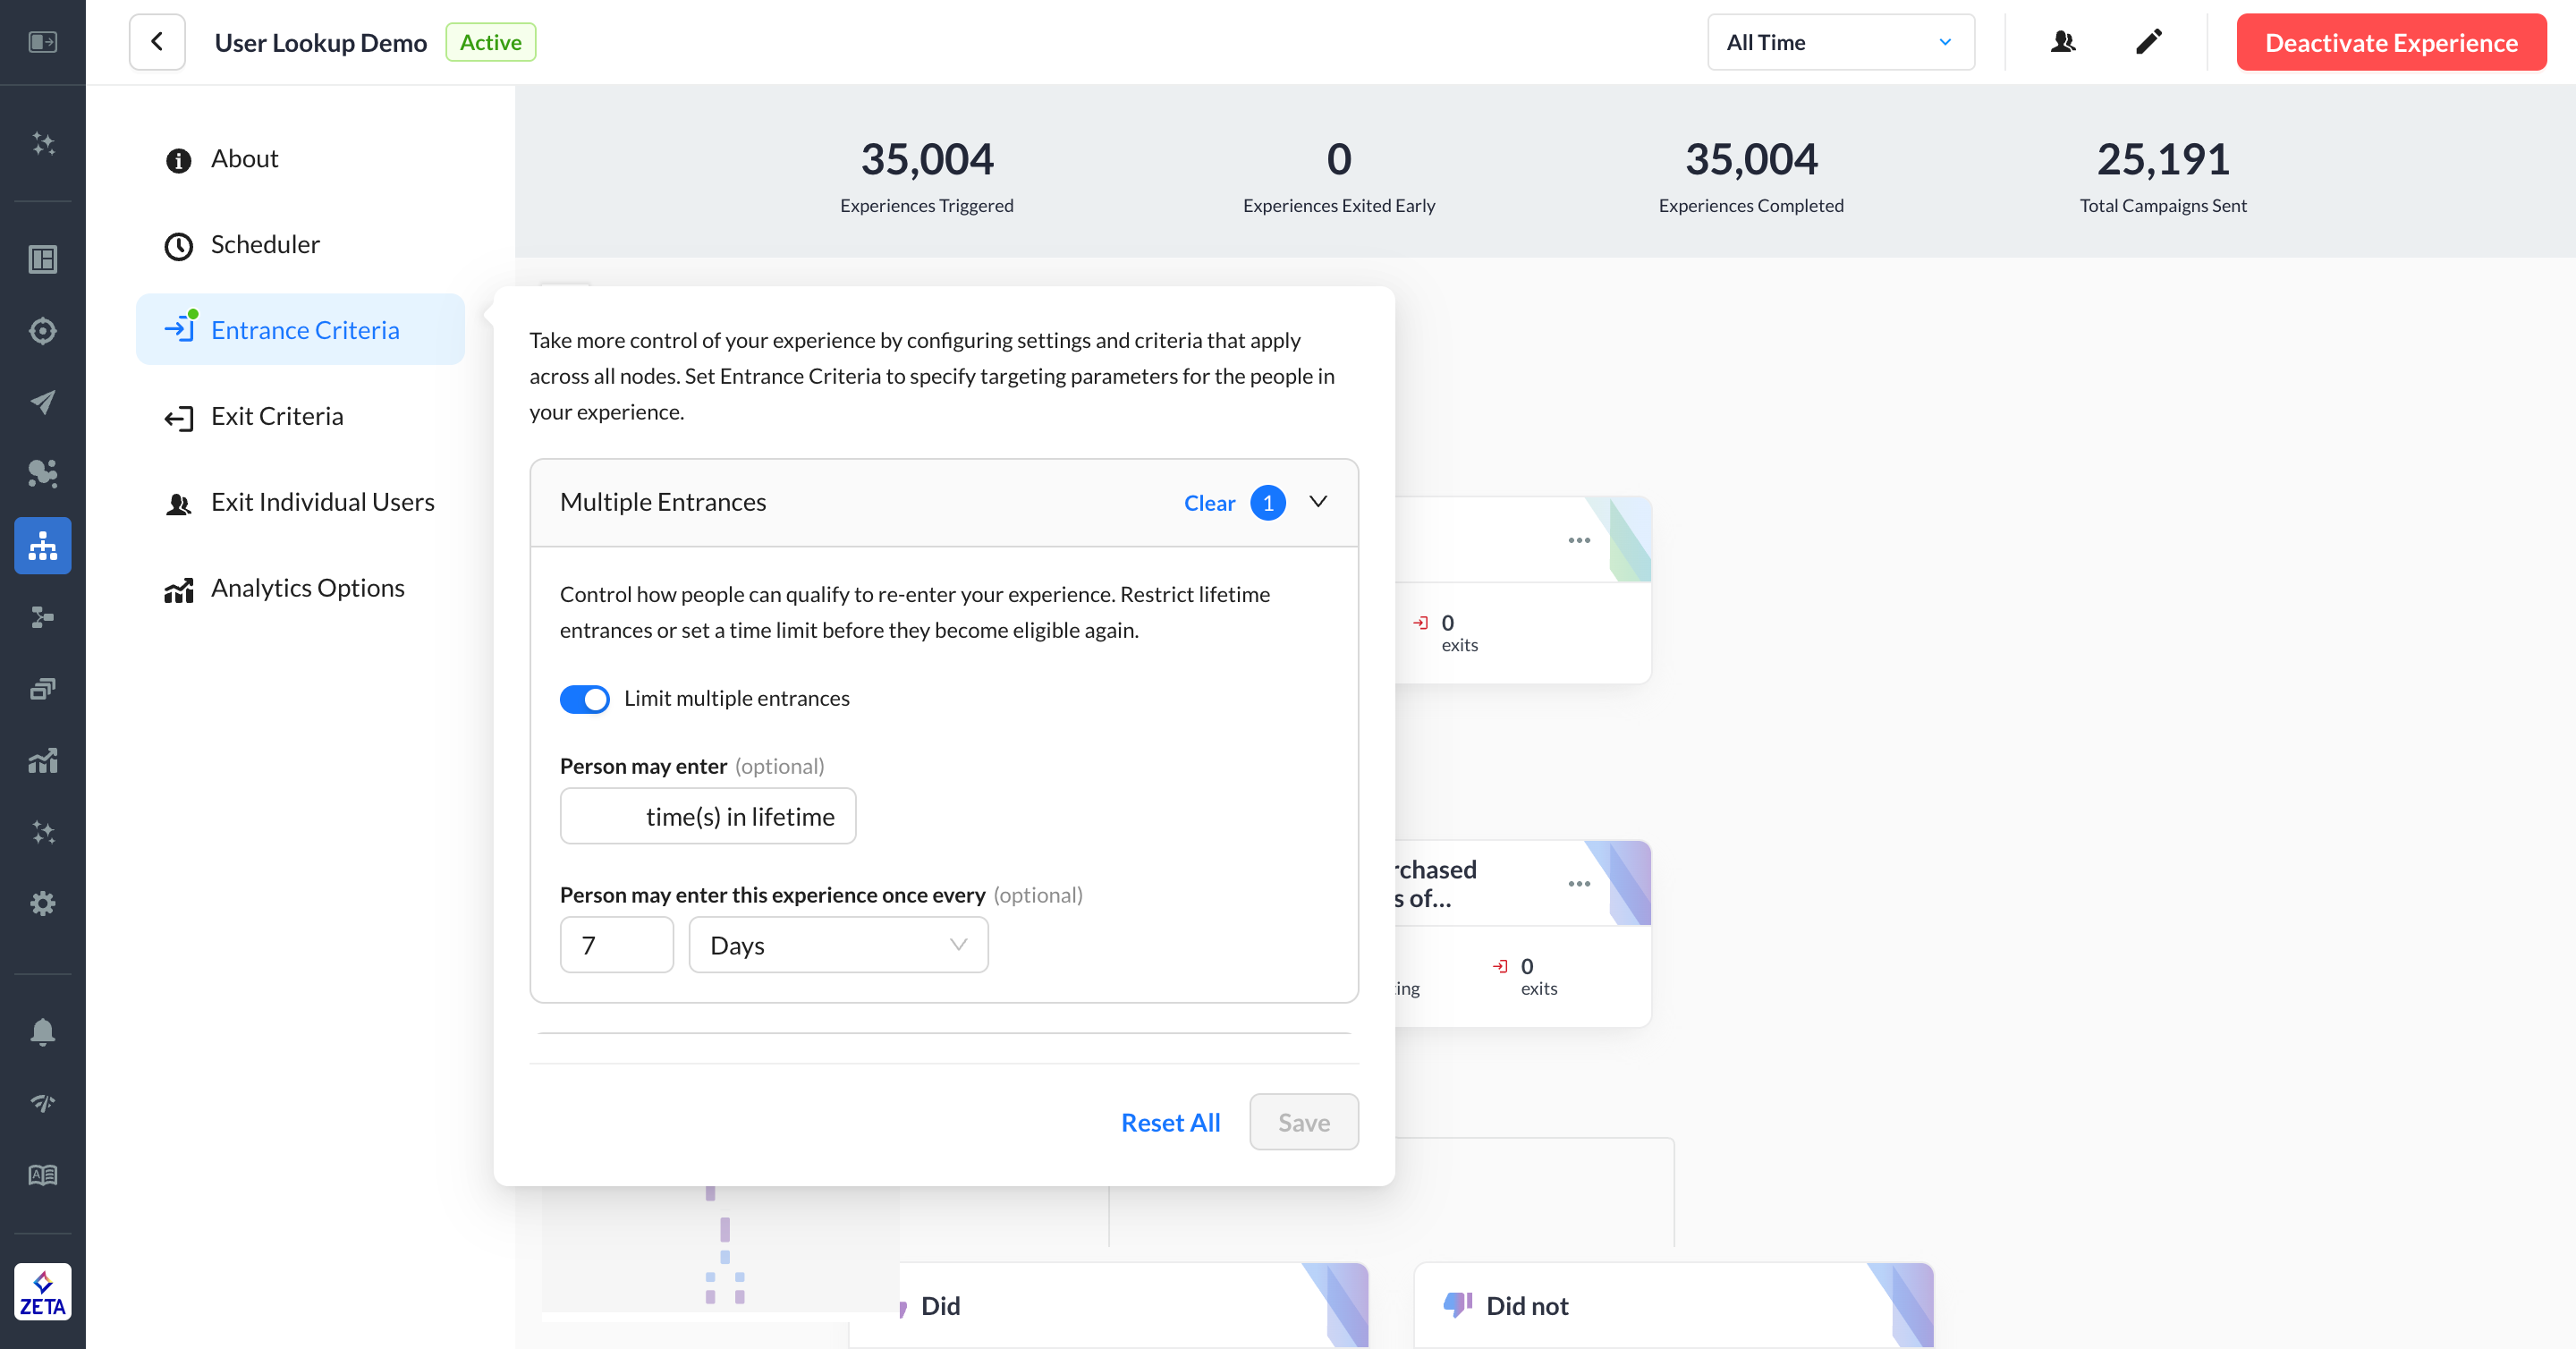Click the back arrow button
The image size is (2576, 1349).
[x=157, y=42]
